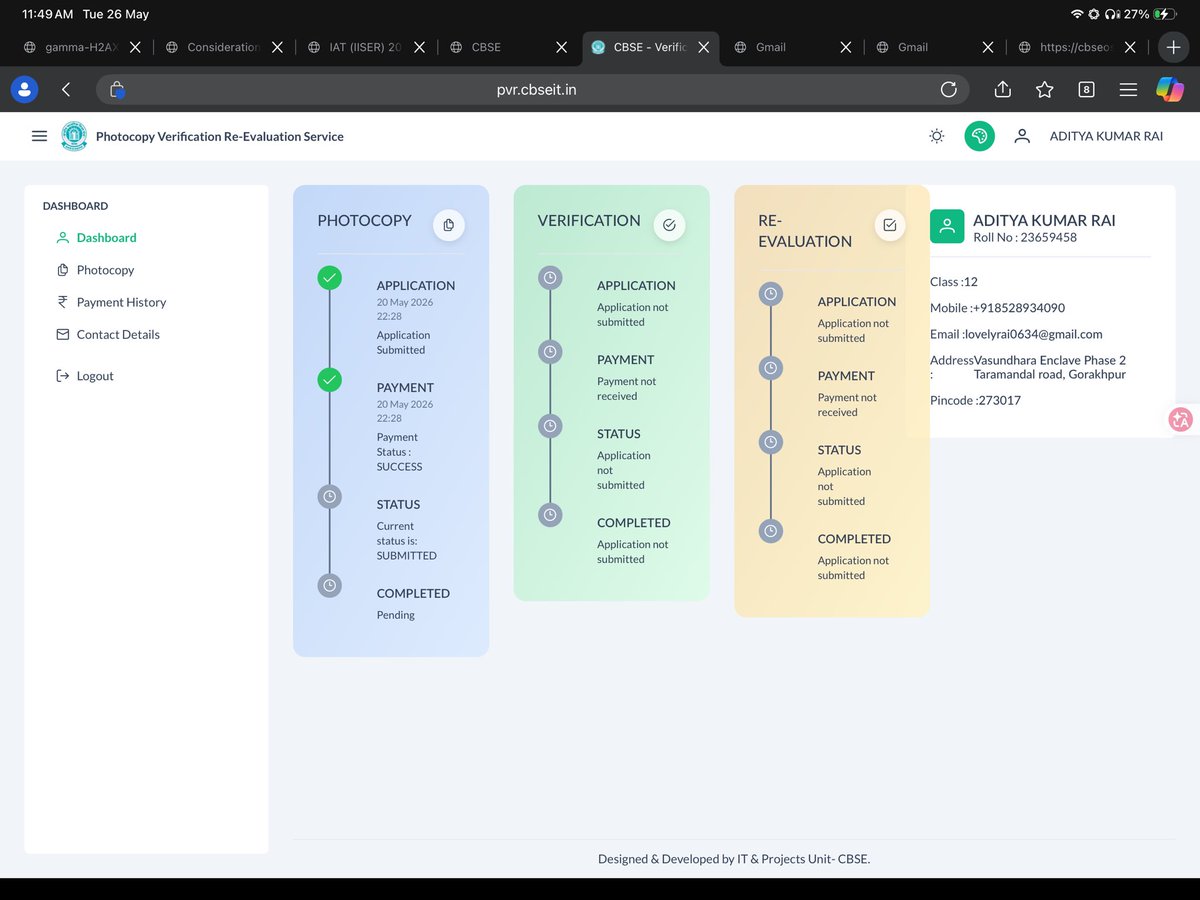This screenshot has height=900, width=1200.
Task: Open the green theme palette button
Action: pos(979,136)
